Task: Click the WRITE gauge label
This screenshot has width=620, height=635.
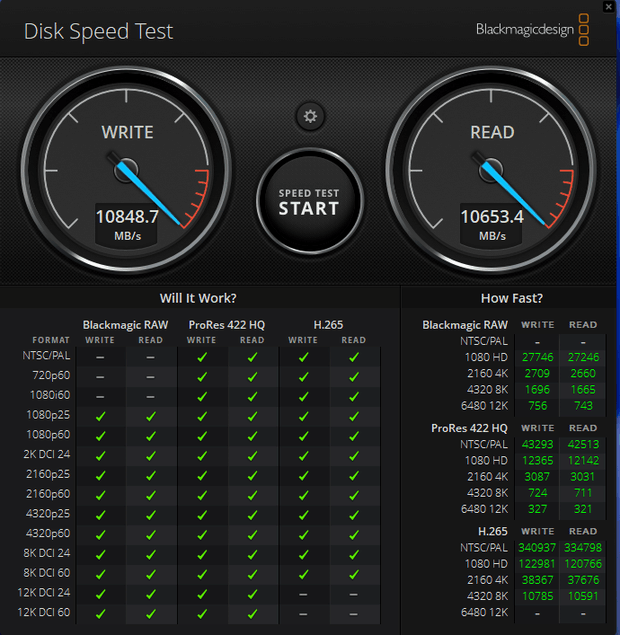Action: tap(127, 132)
